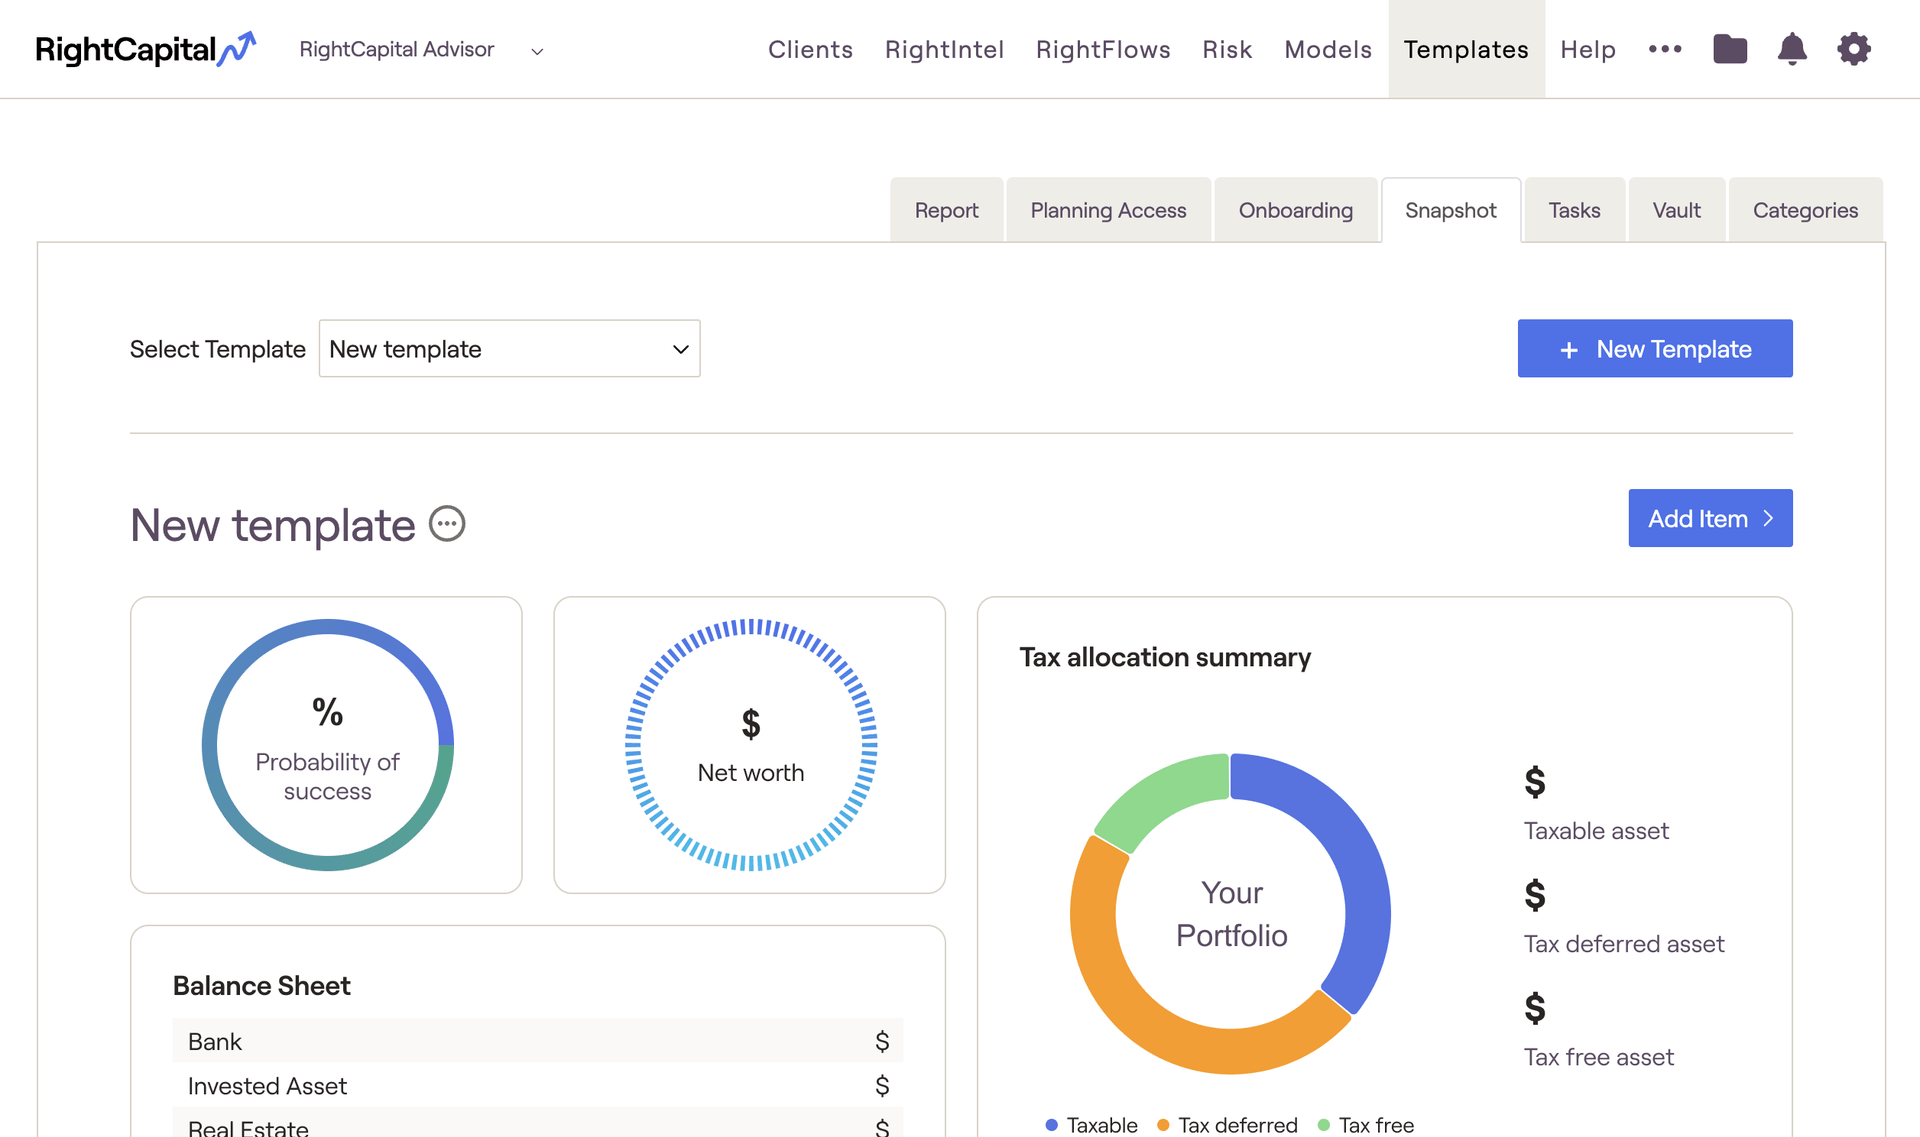This screenshot has width=1920, height=1137.
Task: Click the Tax free legend dot
Action: (x=1324, y=1125)
